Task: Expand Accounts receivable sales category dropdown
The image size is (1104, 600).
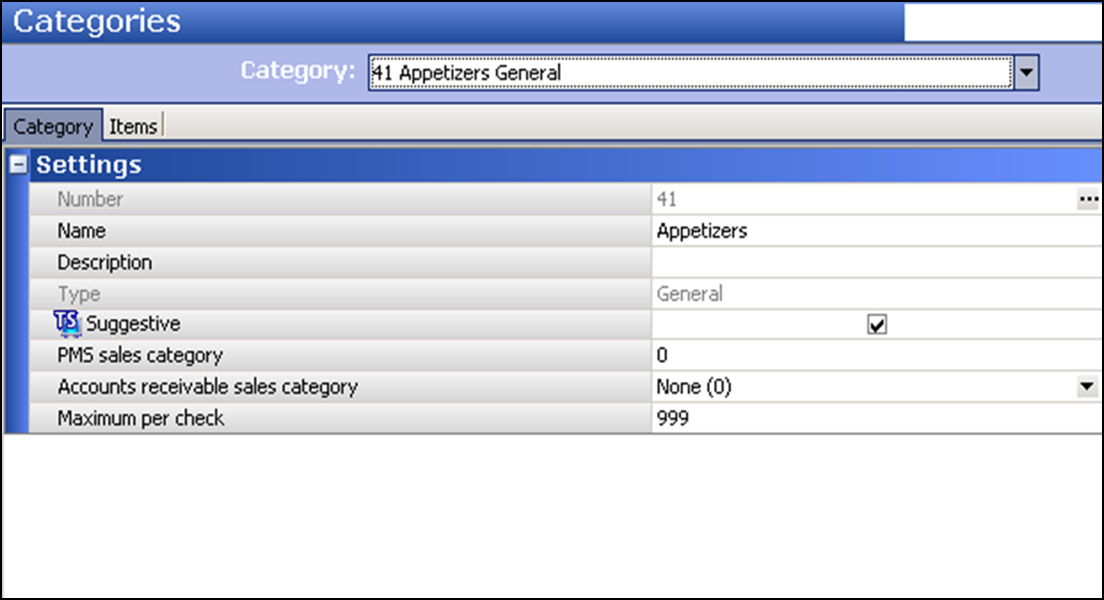Action: [x=1086, y=387]
